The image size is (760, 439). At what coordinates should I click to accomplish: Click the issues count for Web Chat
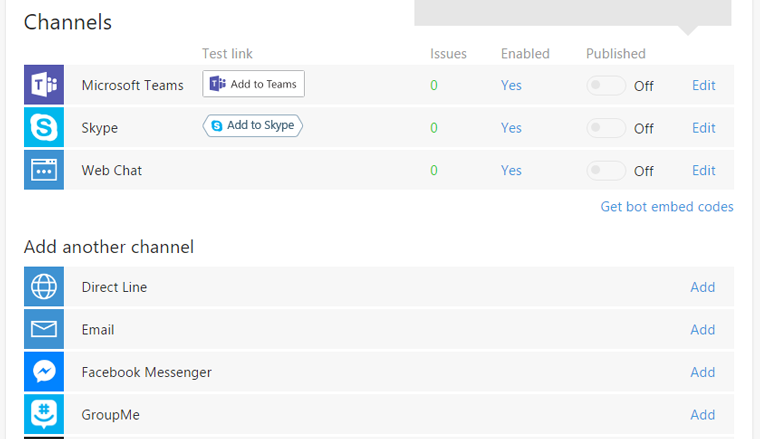tap(434, 171)
